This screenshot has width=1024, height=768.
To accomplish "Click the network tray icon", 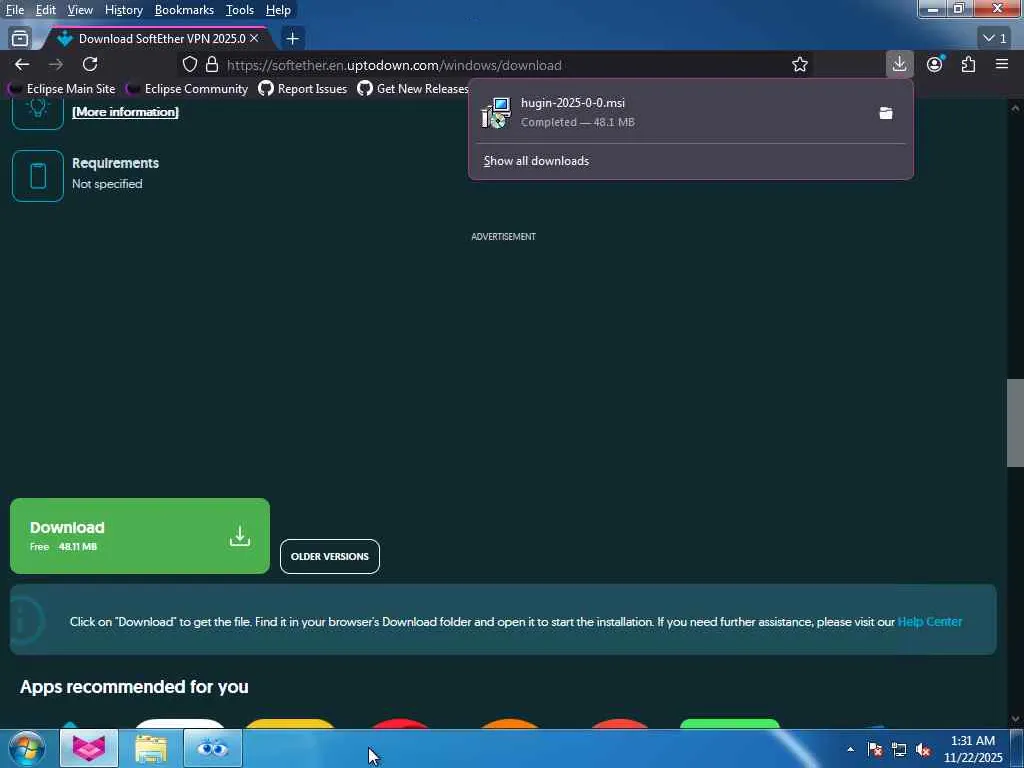I will (x=899, y=749).
